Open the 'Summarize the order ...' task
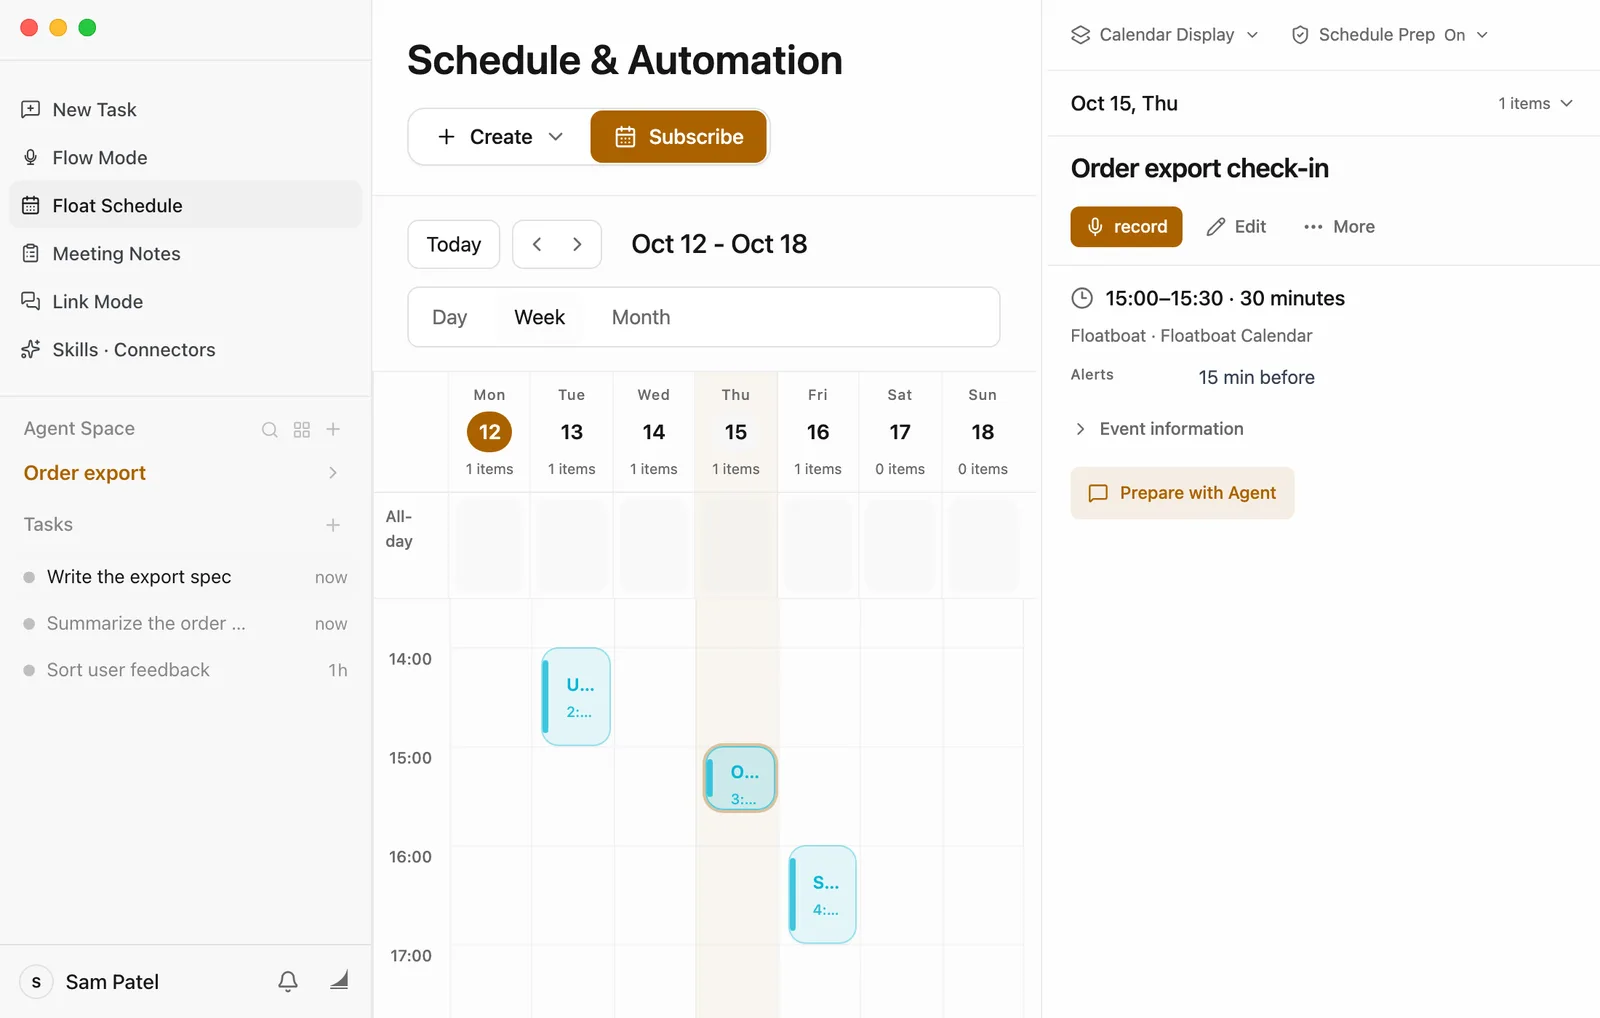Screen dimensions: 1600x1018 pos(186,624)
